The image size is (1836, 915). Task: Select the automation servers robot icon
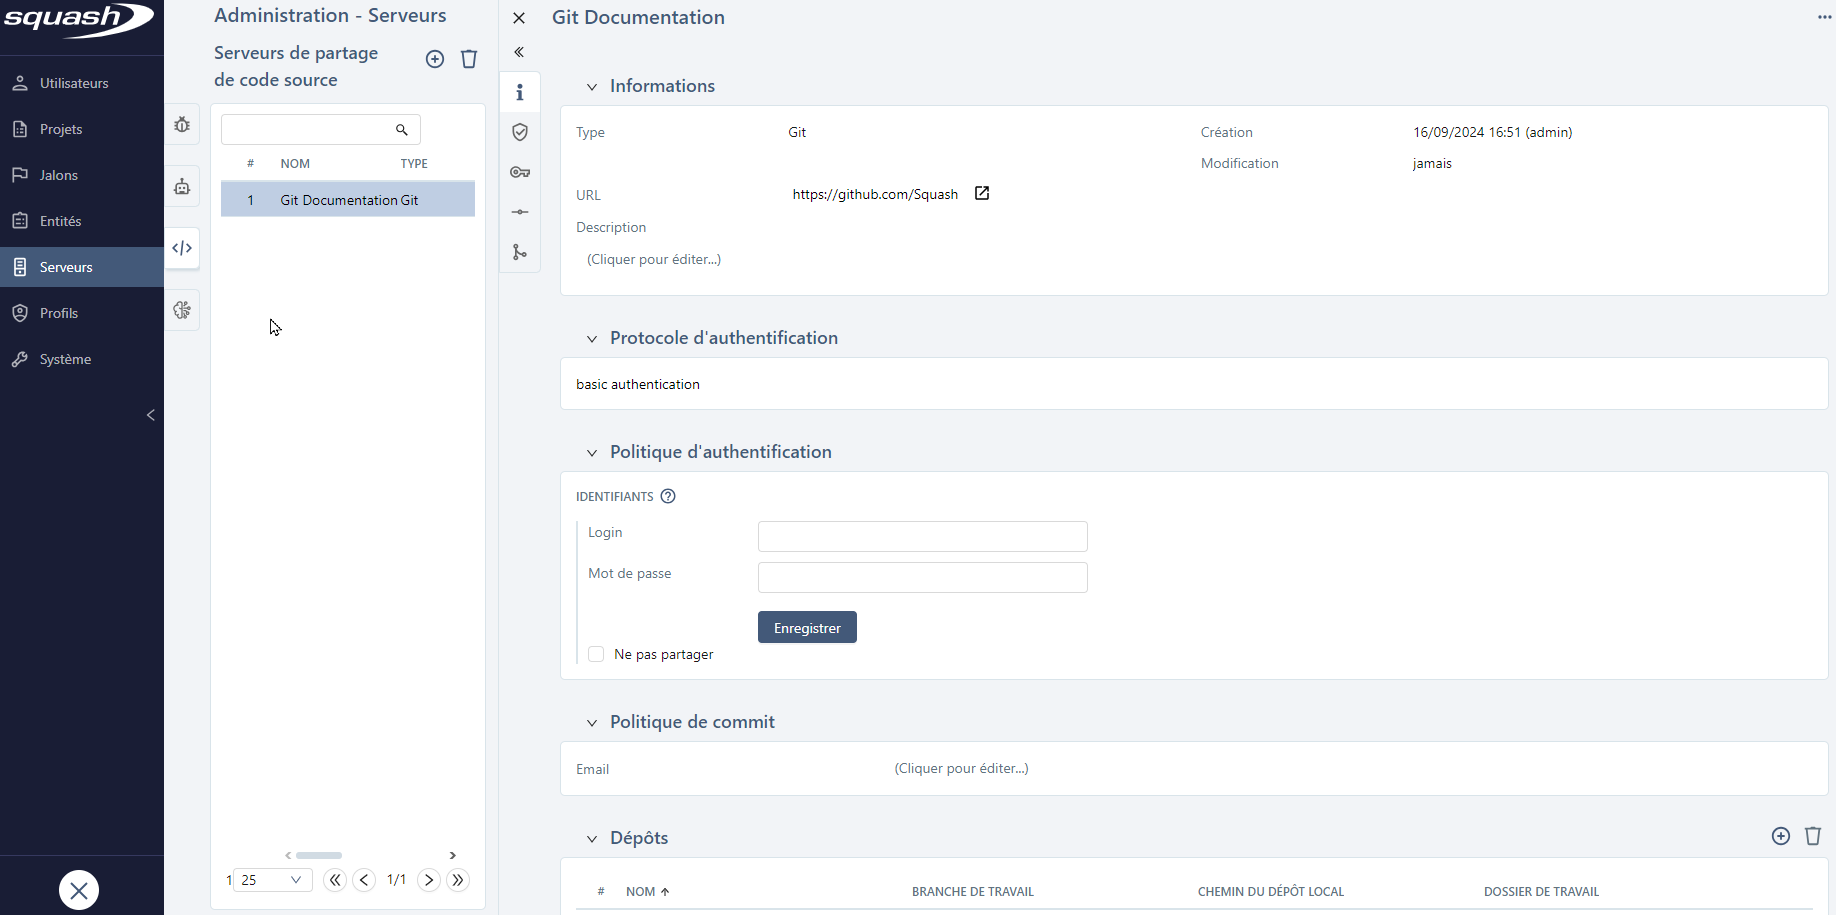[x=182, y=186]
